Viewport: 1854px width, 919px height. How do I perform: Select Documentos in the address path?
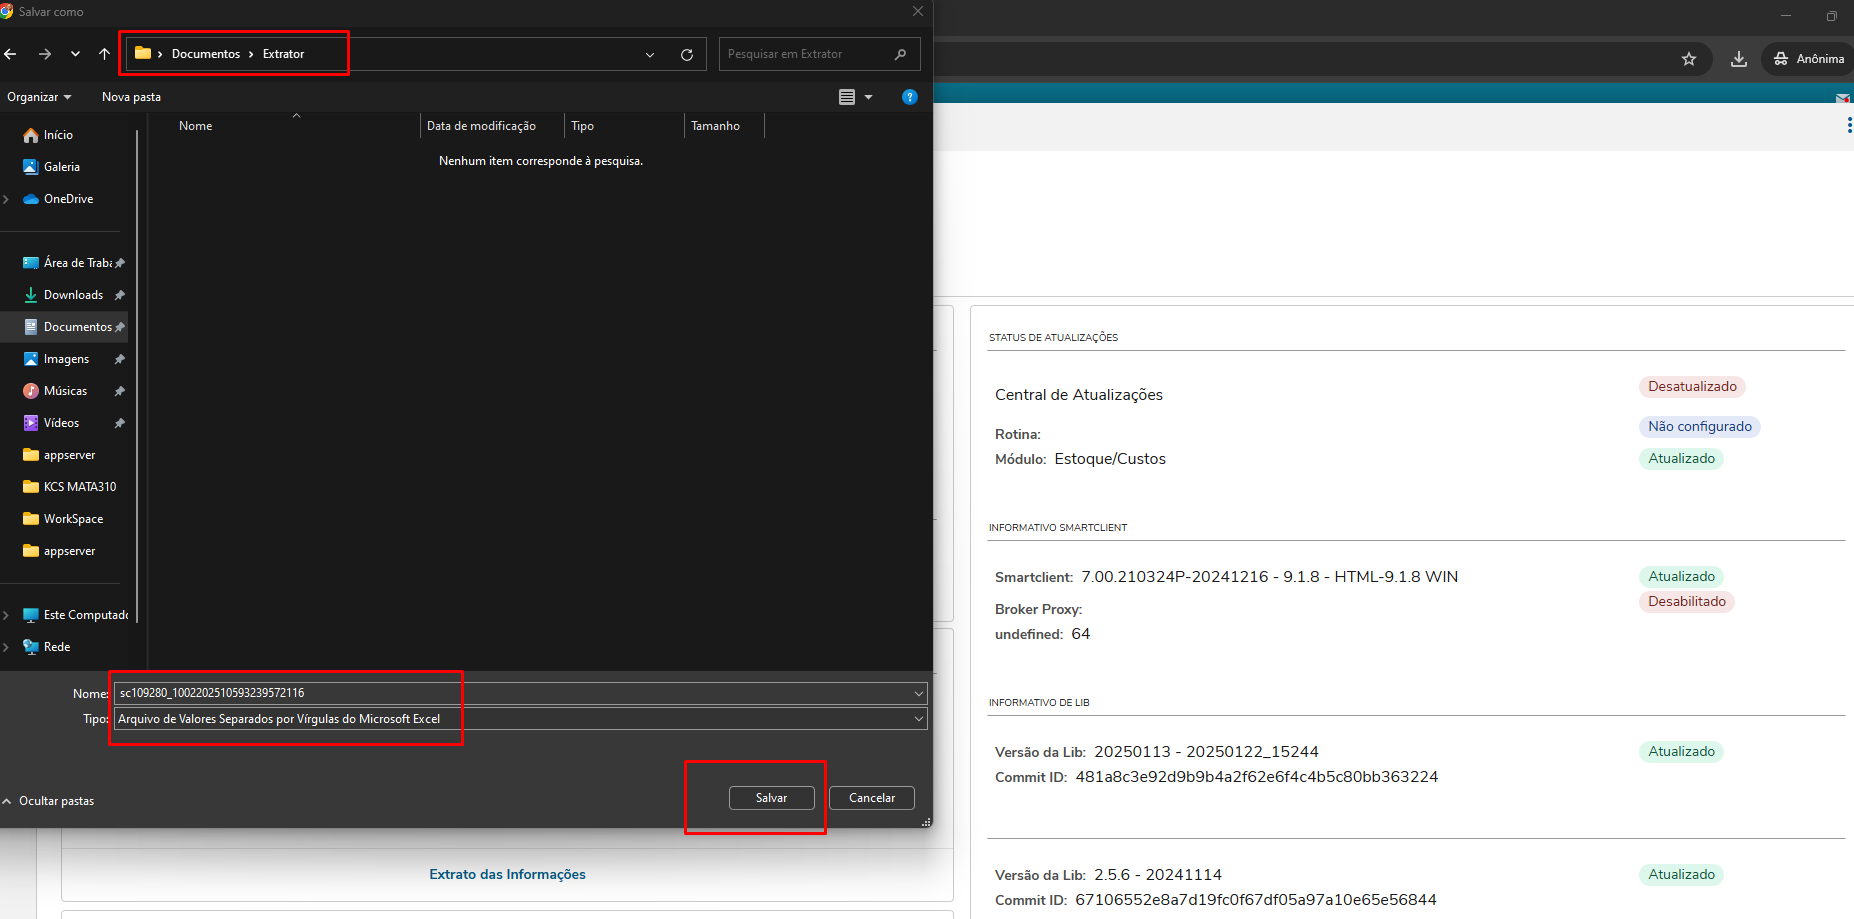pos(206,54)
